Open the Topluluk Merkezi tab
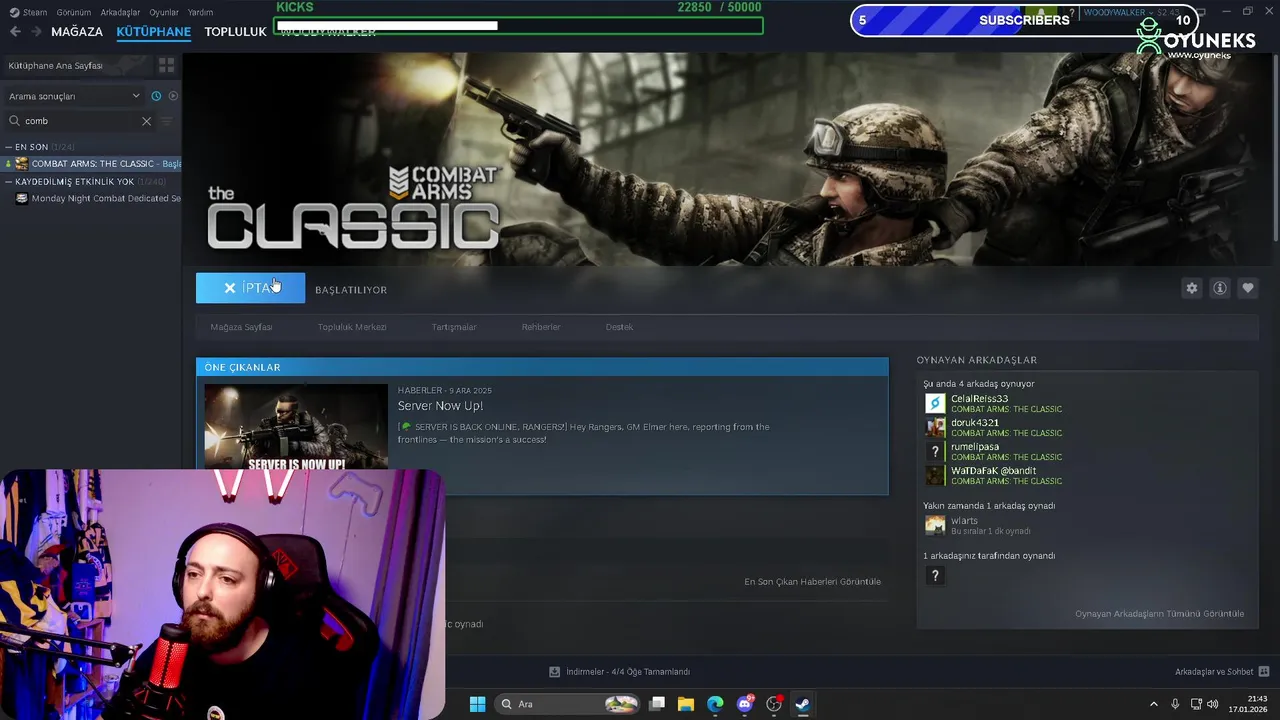The height and width of the screenshot is (720, 1280). click(x=352, y=327)
